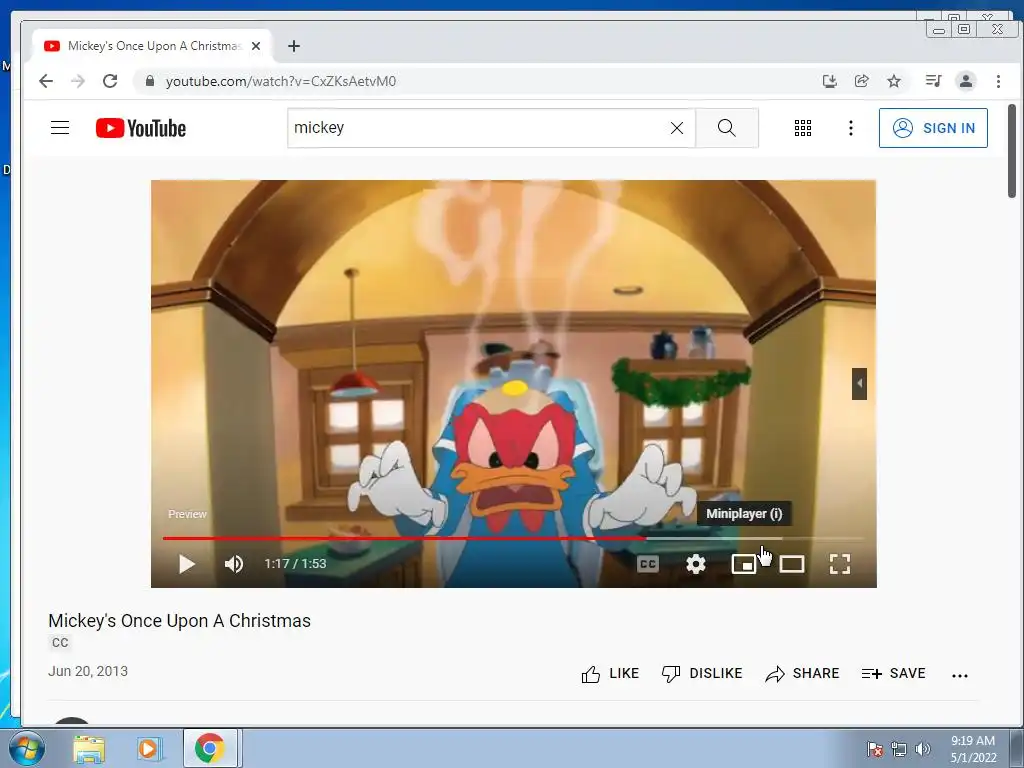This screenshot has height=768, width=1024.
Task: Open the Windows Start menu
Action: 26,748
